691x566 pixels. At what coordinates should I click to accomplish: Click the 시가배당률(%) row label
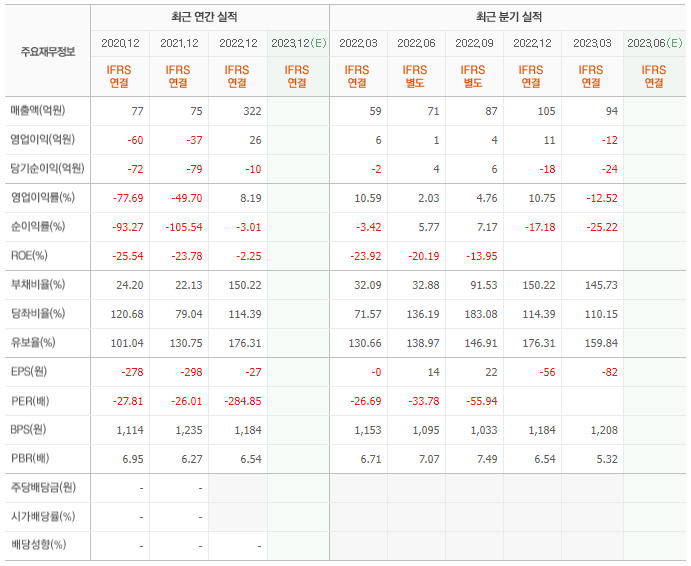click(43, 516)
